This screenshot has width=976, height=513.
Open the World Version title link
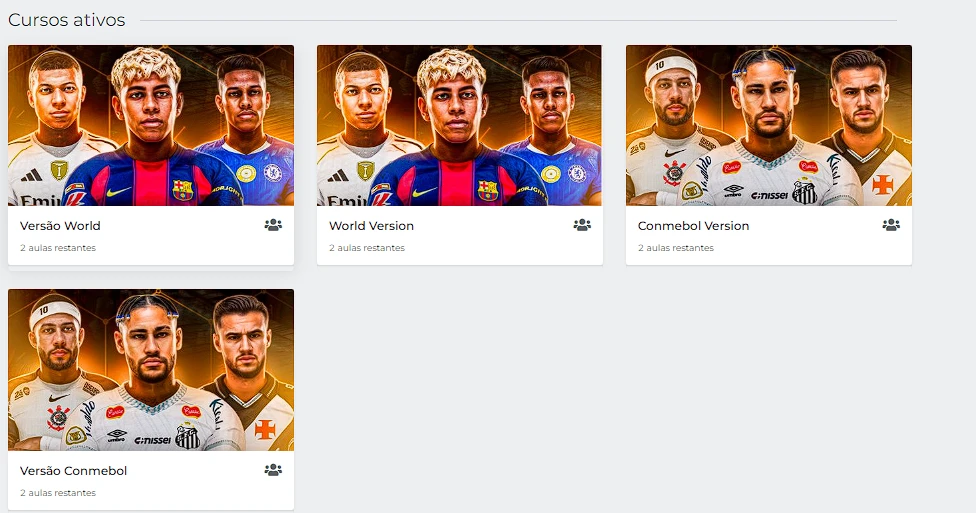pyautogui.click(x=371, y=226)
